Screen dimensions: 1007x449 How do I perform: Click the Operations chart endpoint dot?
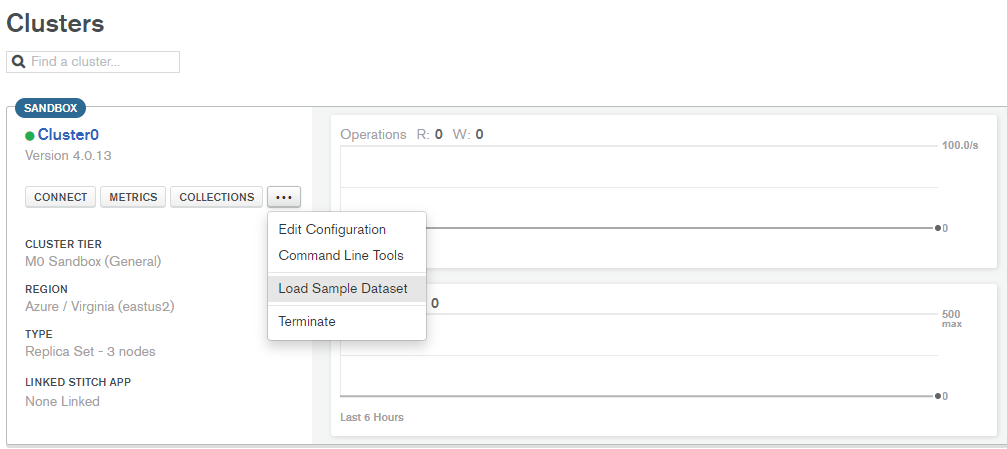tap(937, 228)
